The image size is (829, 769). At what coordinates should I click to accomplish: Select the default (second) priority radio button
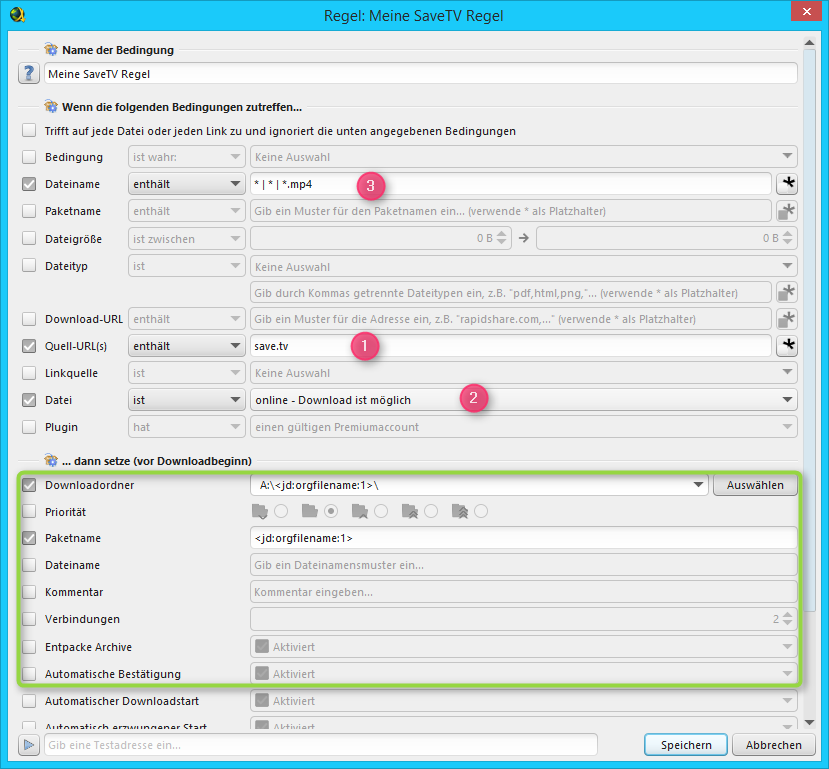[331, 512]
